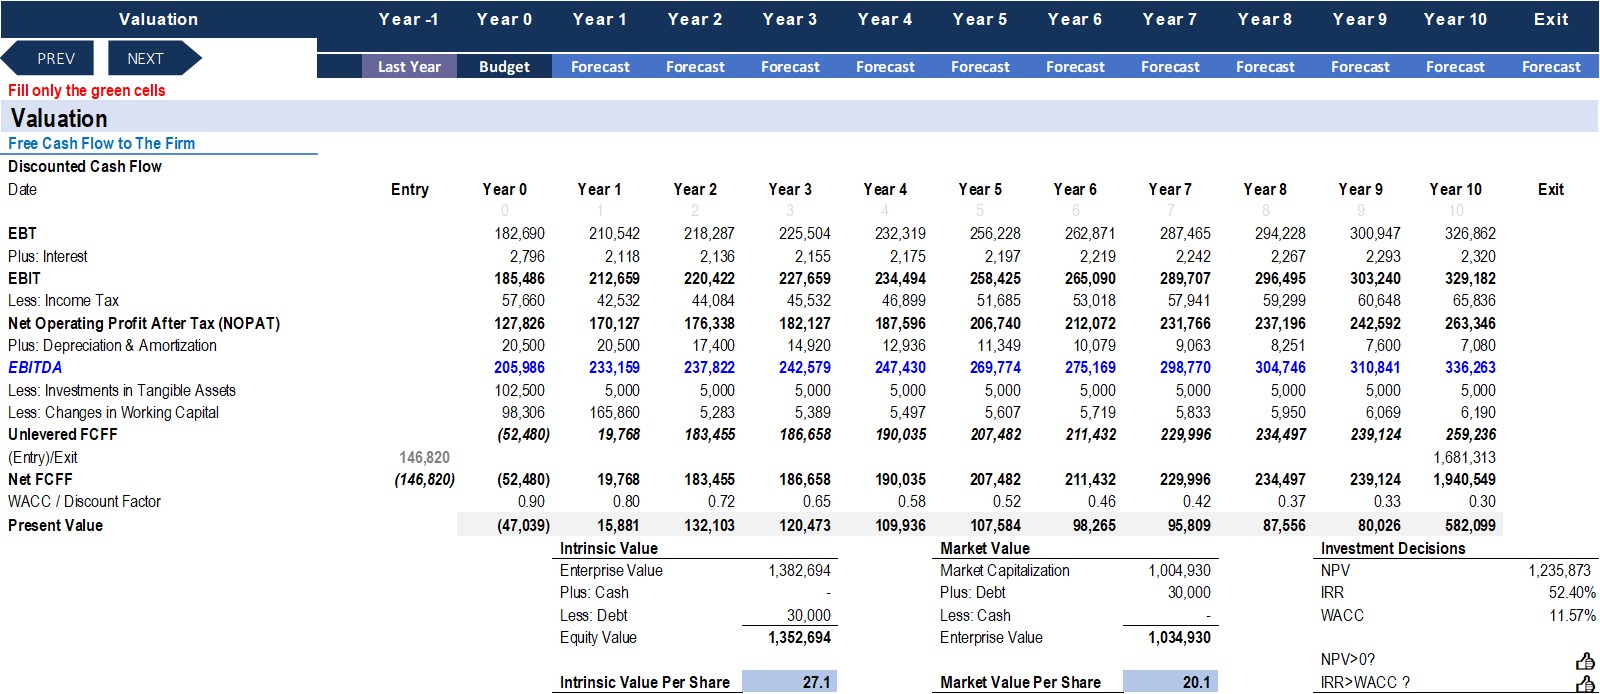Select the IRR value 52.40%
The height and width of the screenshot is (694, 1600).
point(1572,592)
